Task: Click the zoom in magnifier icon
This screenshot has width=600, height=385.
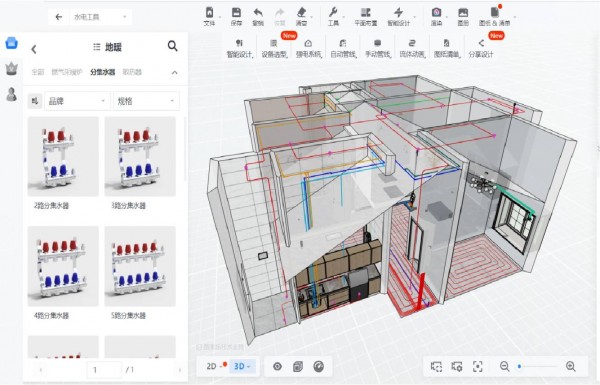Action: pyautogui.click(x=571, y=366)
